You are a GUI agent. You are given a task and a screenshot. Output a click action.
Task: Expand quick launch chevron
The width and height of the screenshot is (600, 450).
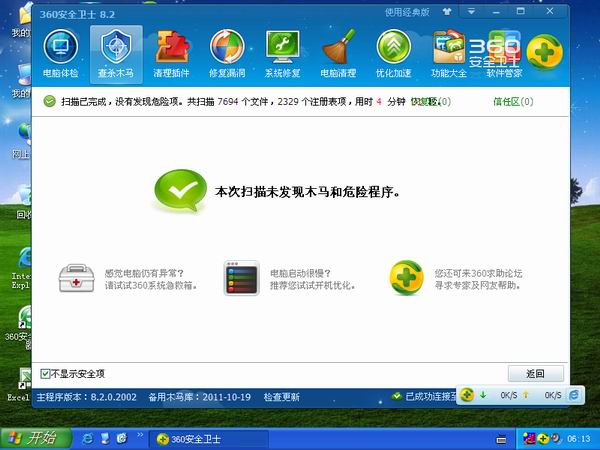click(x=140, y=435)
